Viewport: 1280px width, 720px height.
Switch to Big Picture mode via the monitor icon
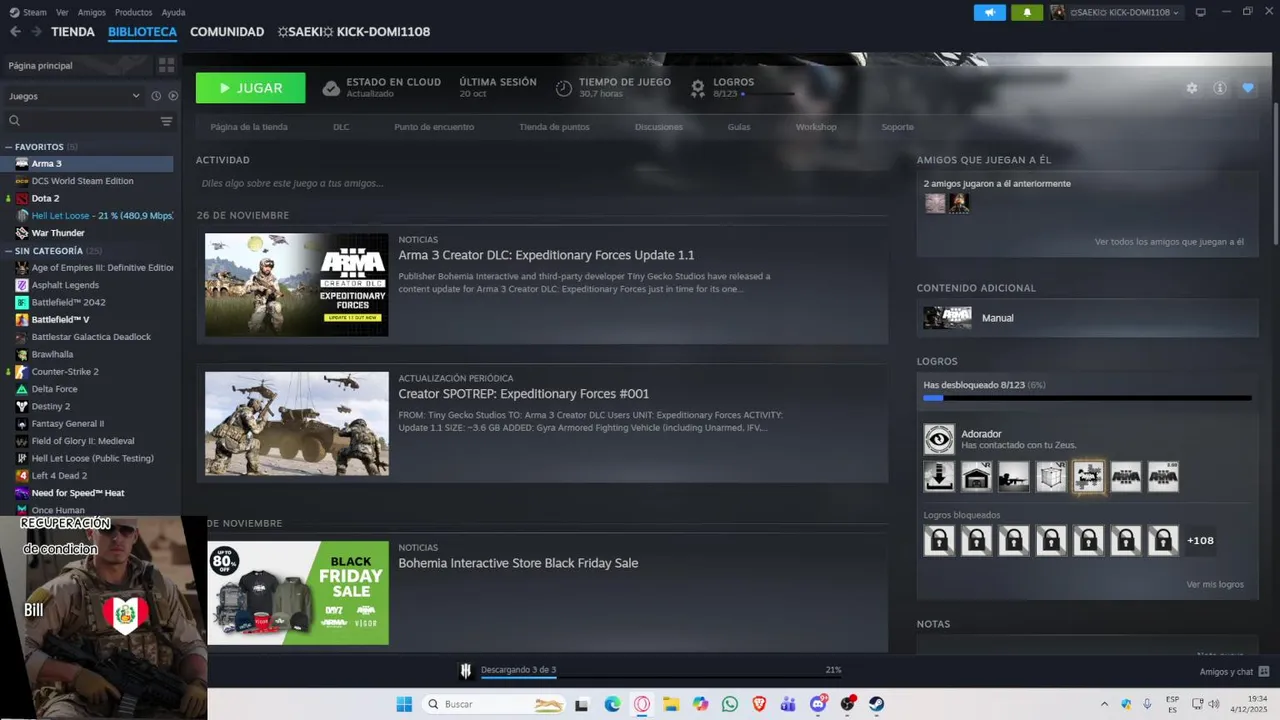pos(1200,12)
